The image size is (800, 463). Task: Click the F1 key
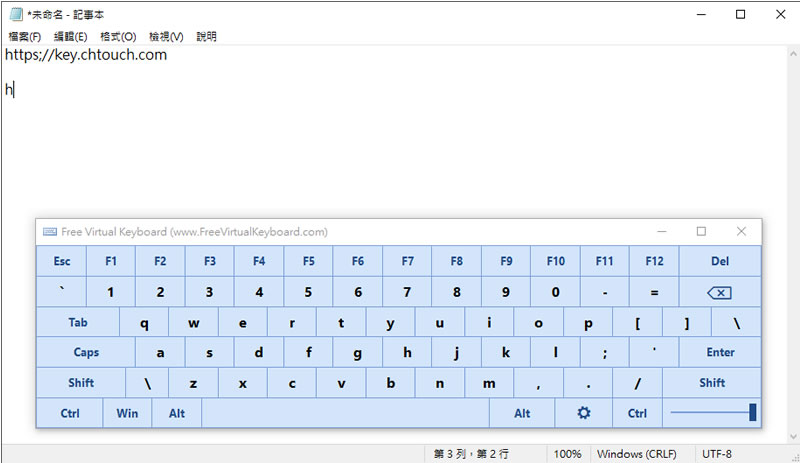point(111,261)
